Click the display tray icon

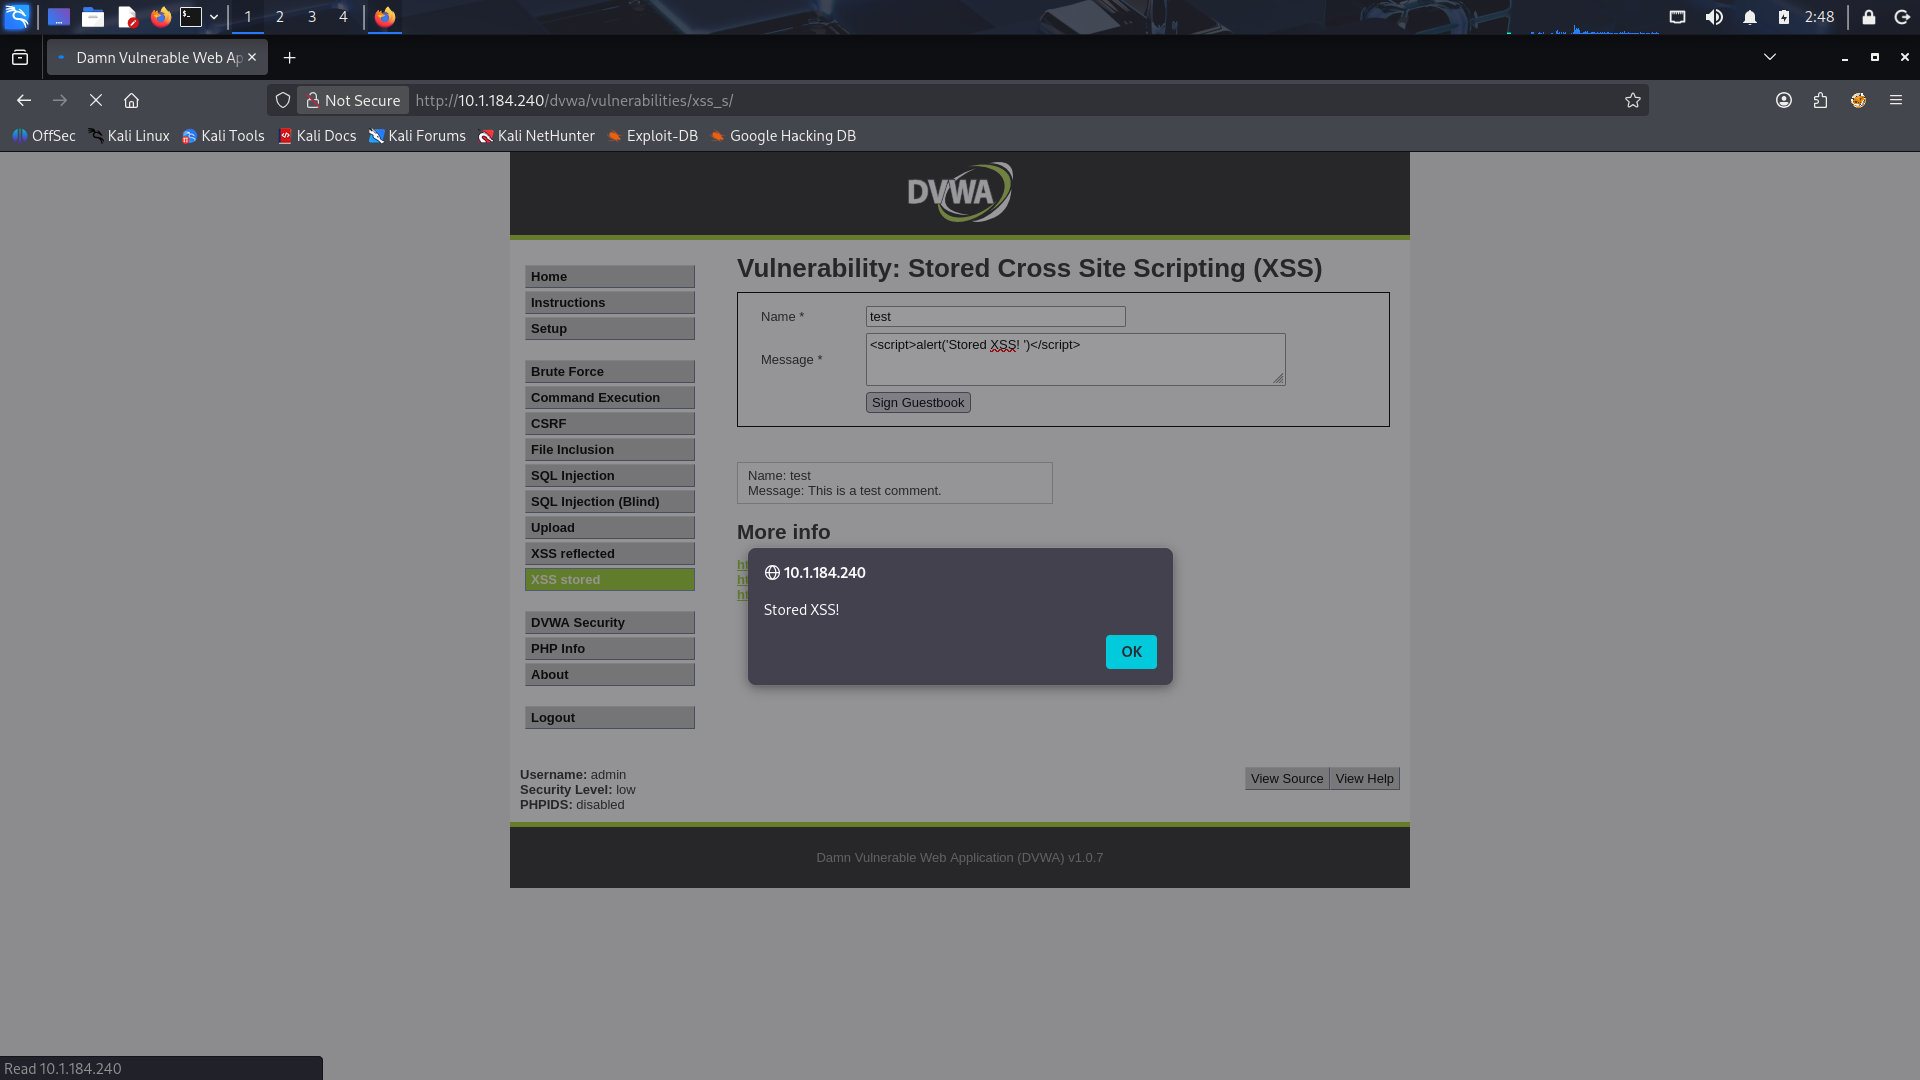1678,17
